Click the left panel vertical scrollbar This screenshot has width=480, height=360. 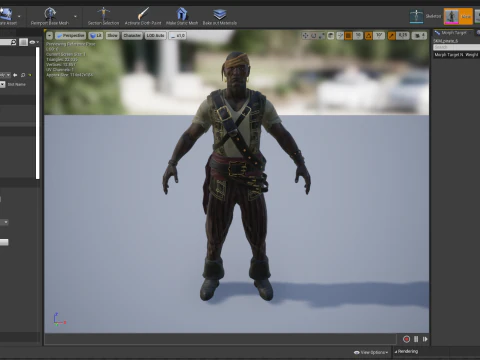[x=38, y=113]
